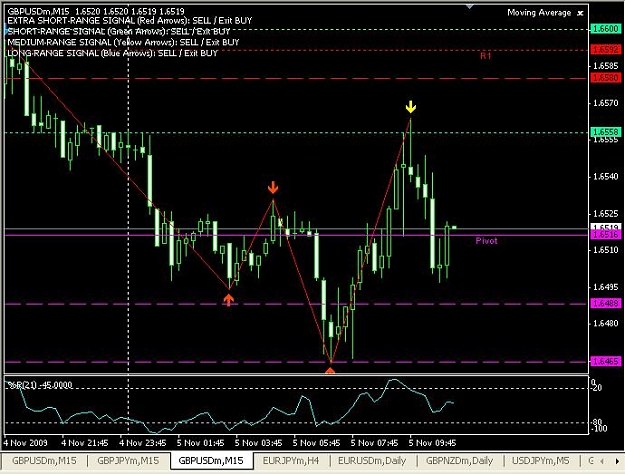625x475 pixels.
Task: Click the red up arrow near 01:45
Action: pos(228,300)
